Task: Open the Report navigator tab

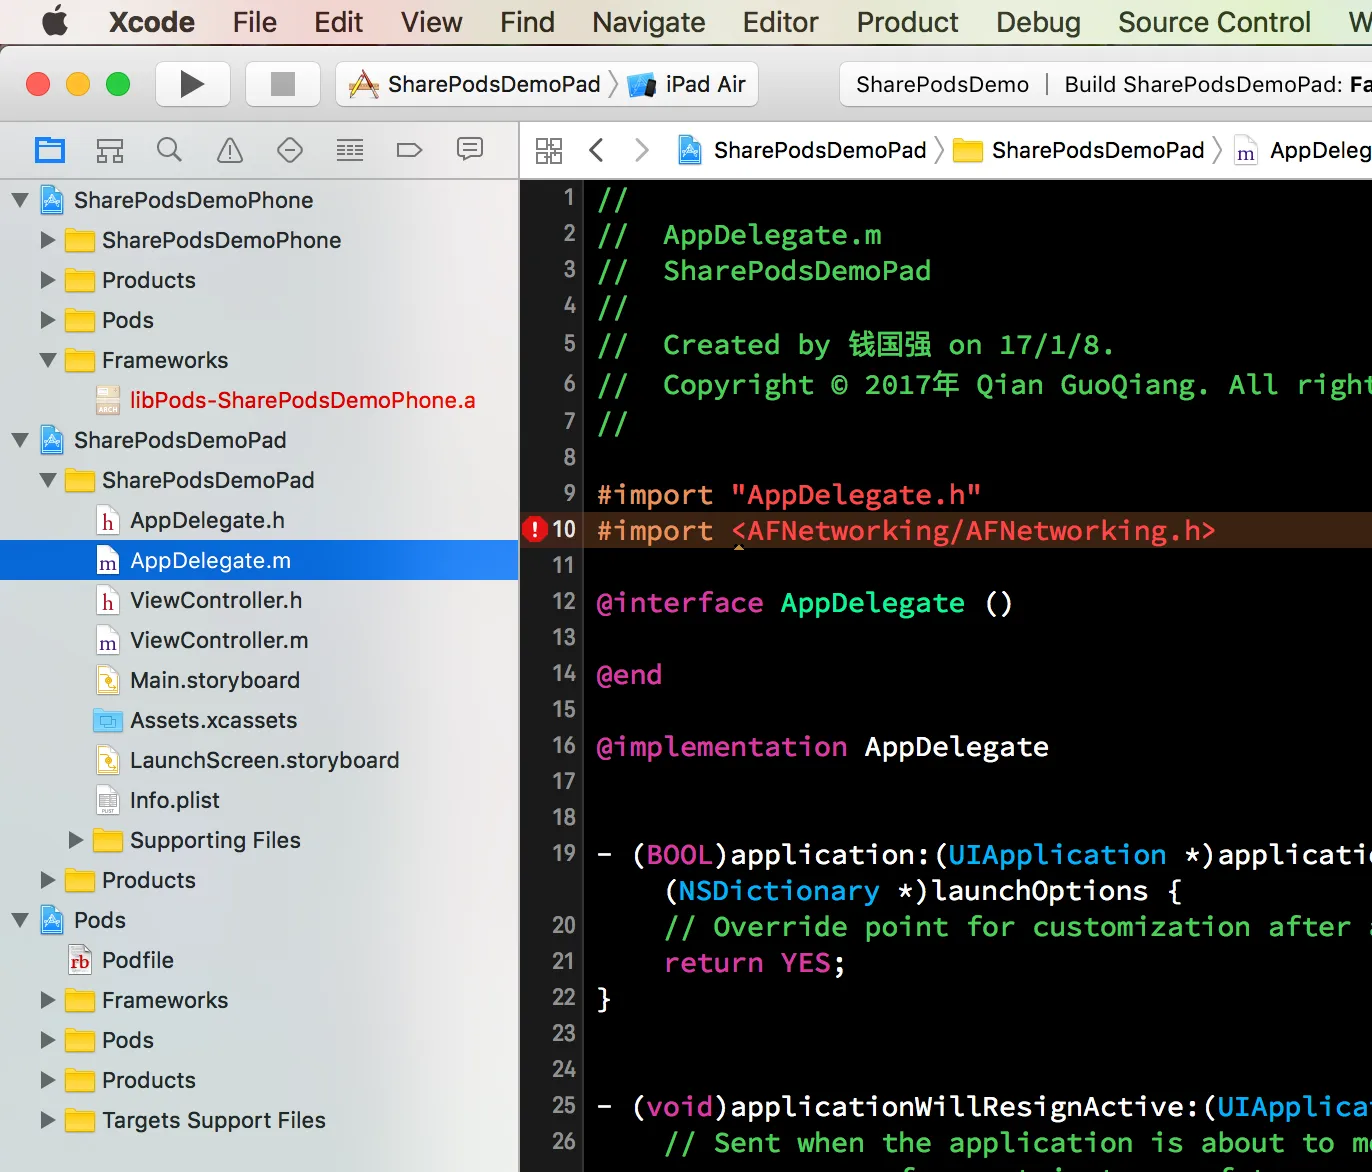Action: pyautogui.click(x=470, y=151)
